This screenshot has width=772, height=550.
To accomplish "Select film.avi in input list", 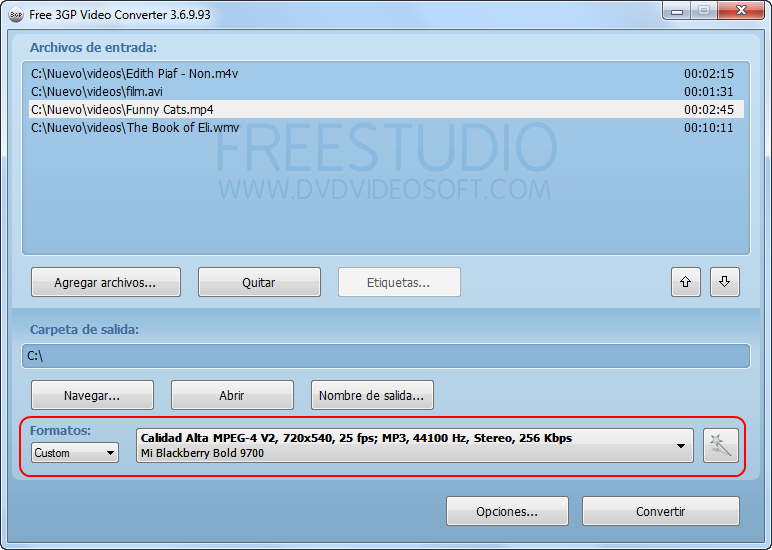I will 386,92.
